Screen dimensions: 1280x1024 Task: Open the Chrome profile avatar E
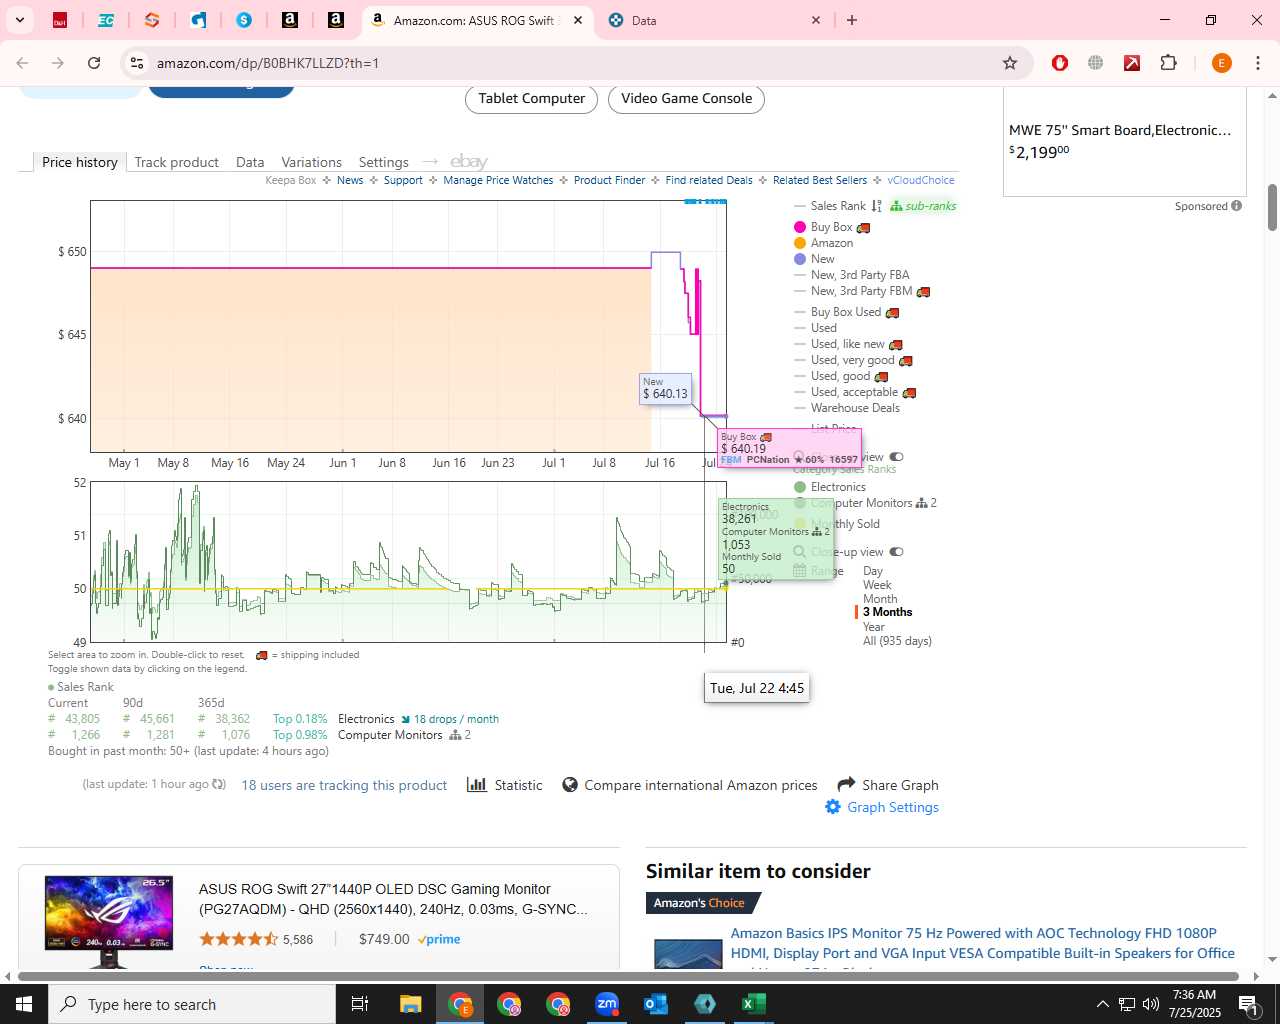pos(1221,63)
